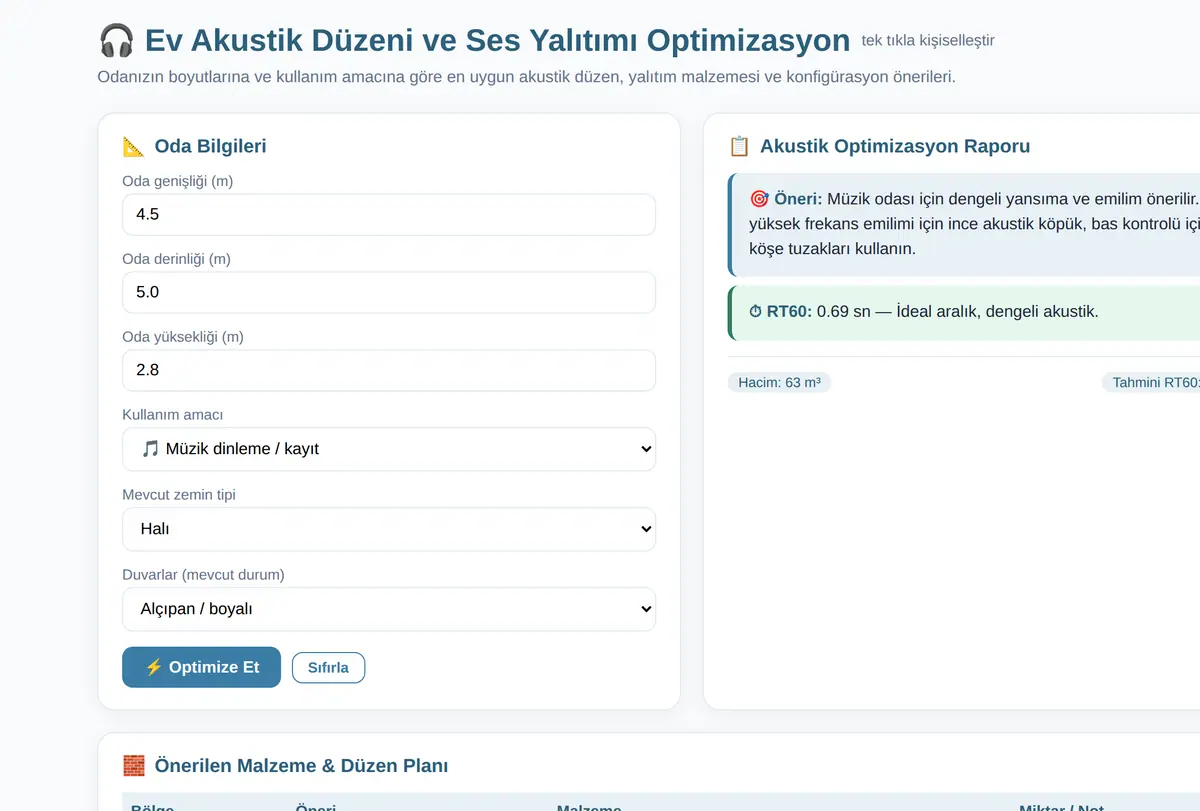Image resolution: width=1200 pixels, height=811 pixels.
Task: Click the ruler icon beside Oda Bilgileri
Action: [x=133, y=147]
